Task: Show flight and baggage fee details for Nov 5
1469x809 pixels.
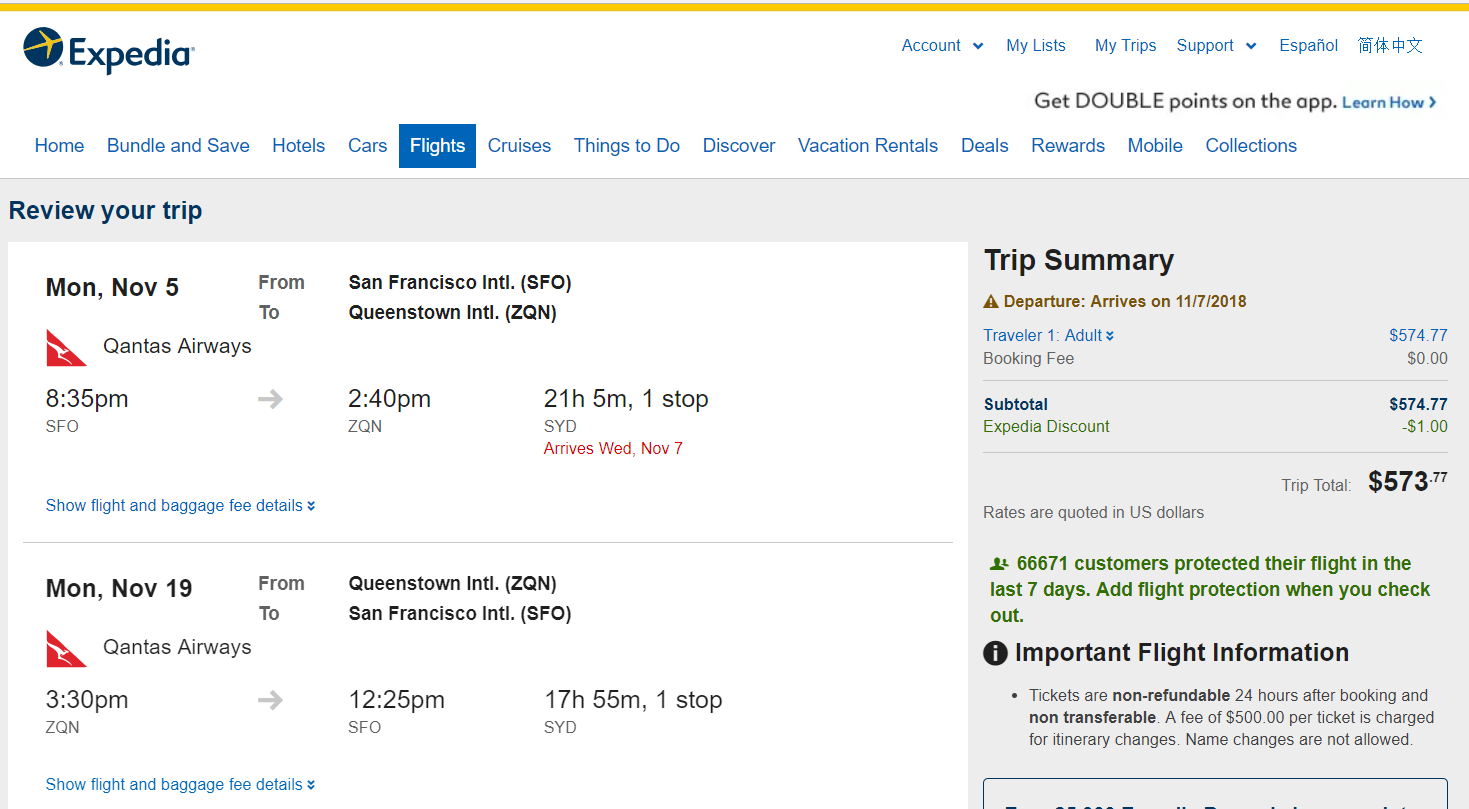Action: [x=180, y=506]
